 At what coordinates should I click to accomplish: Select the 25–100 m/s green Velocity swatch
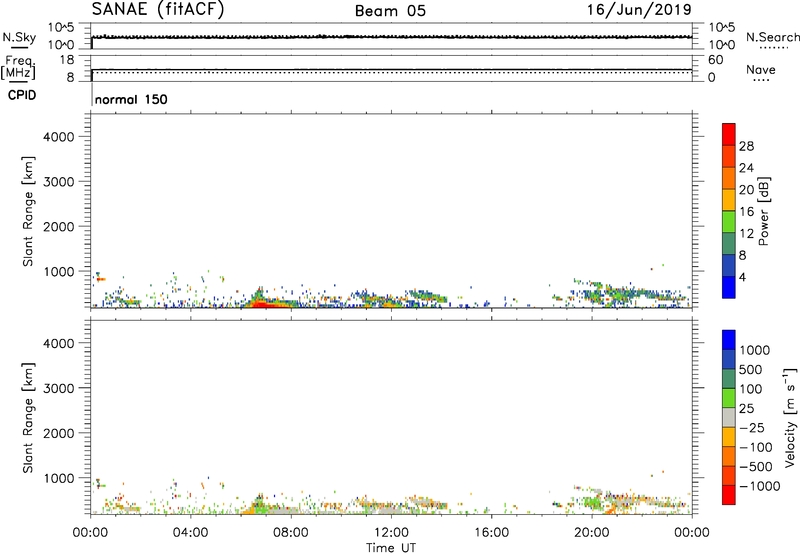coord(729,398)
